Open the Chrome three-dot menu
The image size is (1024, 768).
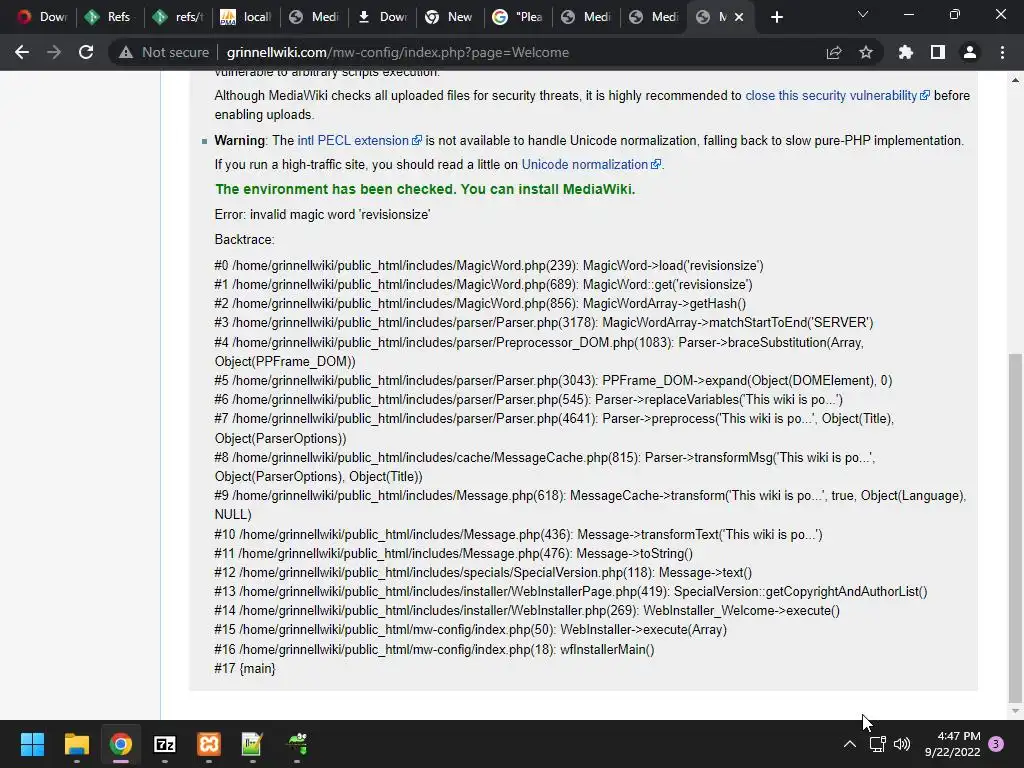pyautogui.click(x=1002, y=52)
